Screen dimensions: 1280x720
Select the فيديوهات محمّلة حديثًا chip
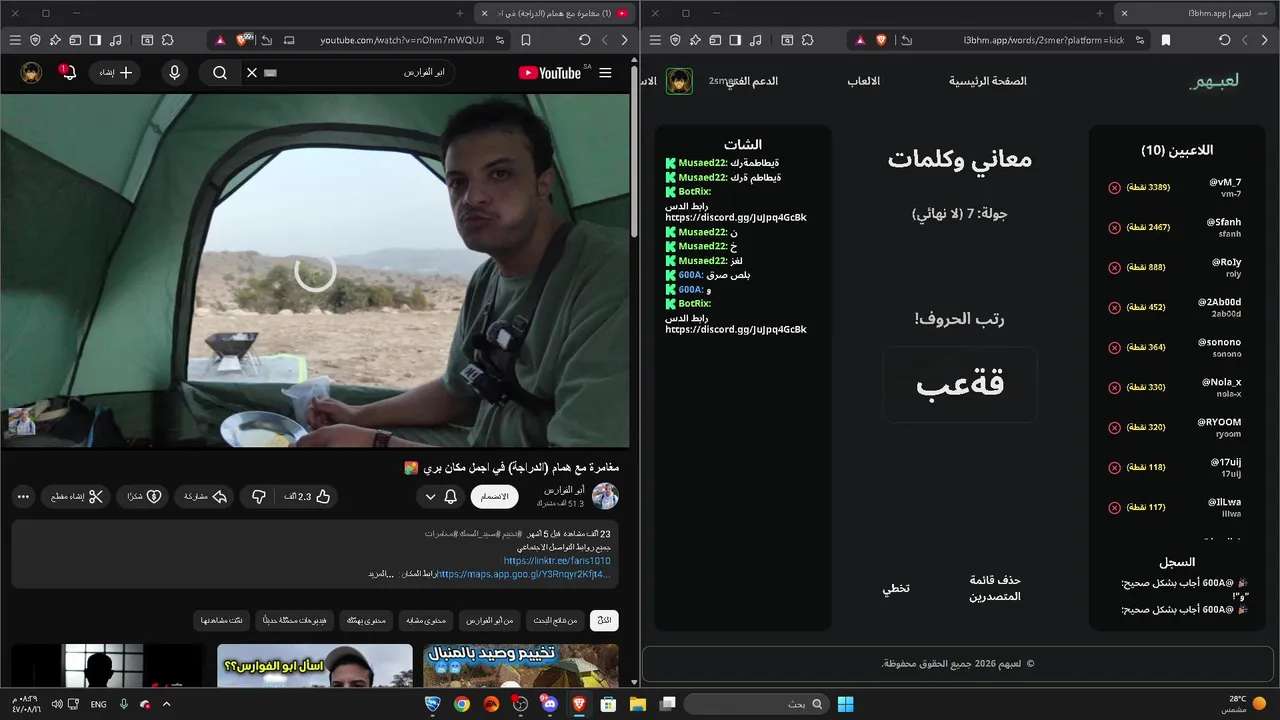tap(294, 621)
